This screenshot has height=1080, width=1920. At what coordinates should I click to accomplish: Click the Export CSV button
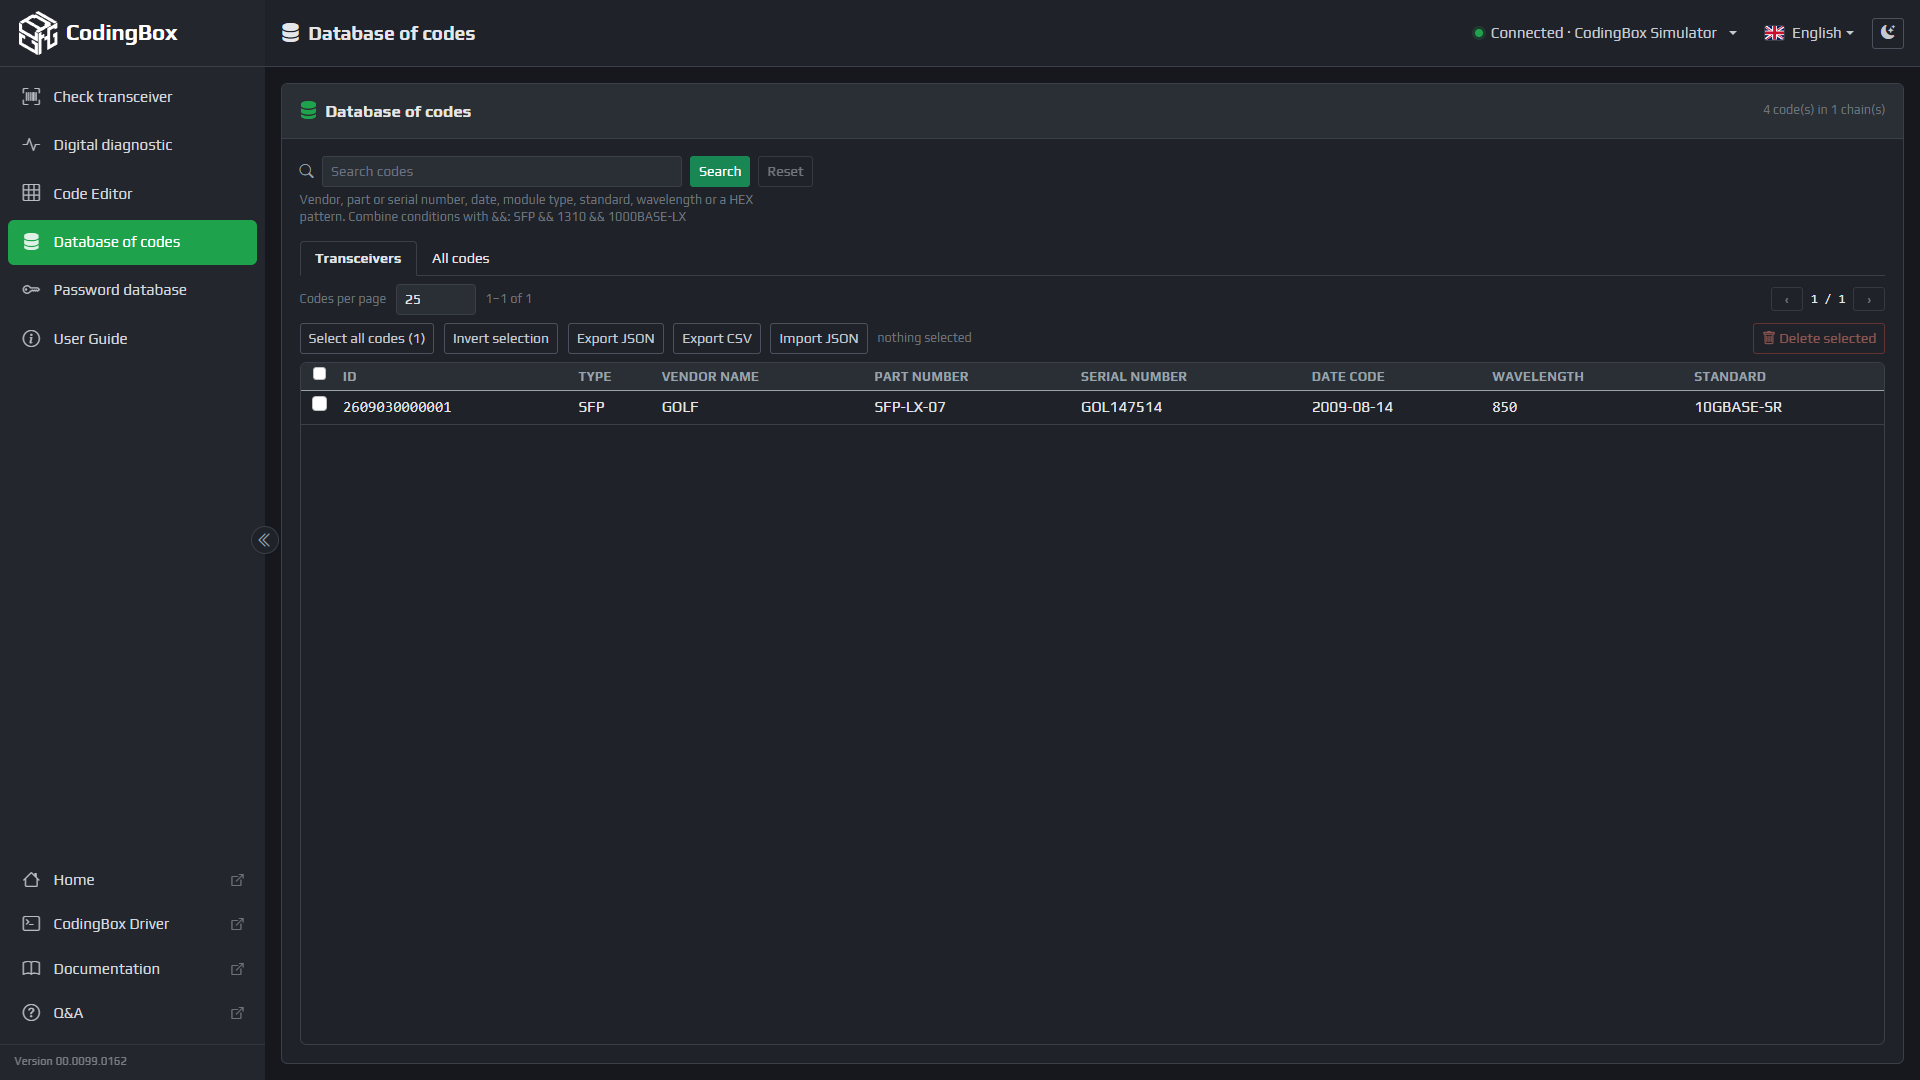pyautogui.click(x=717, y=338)
